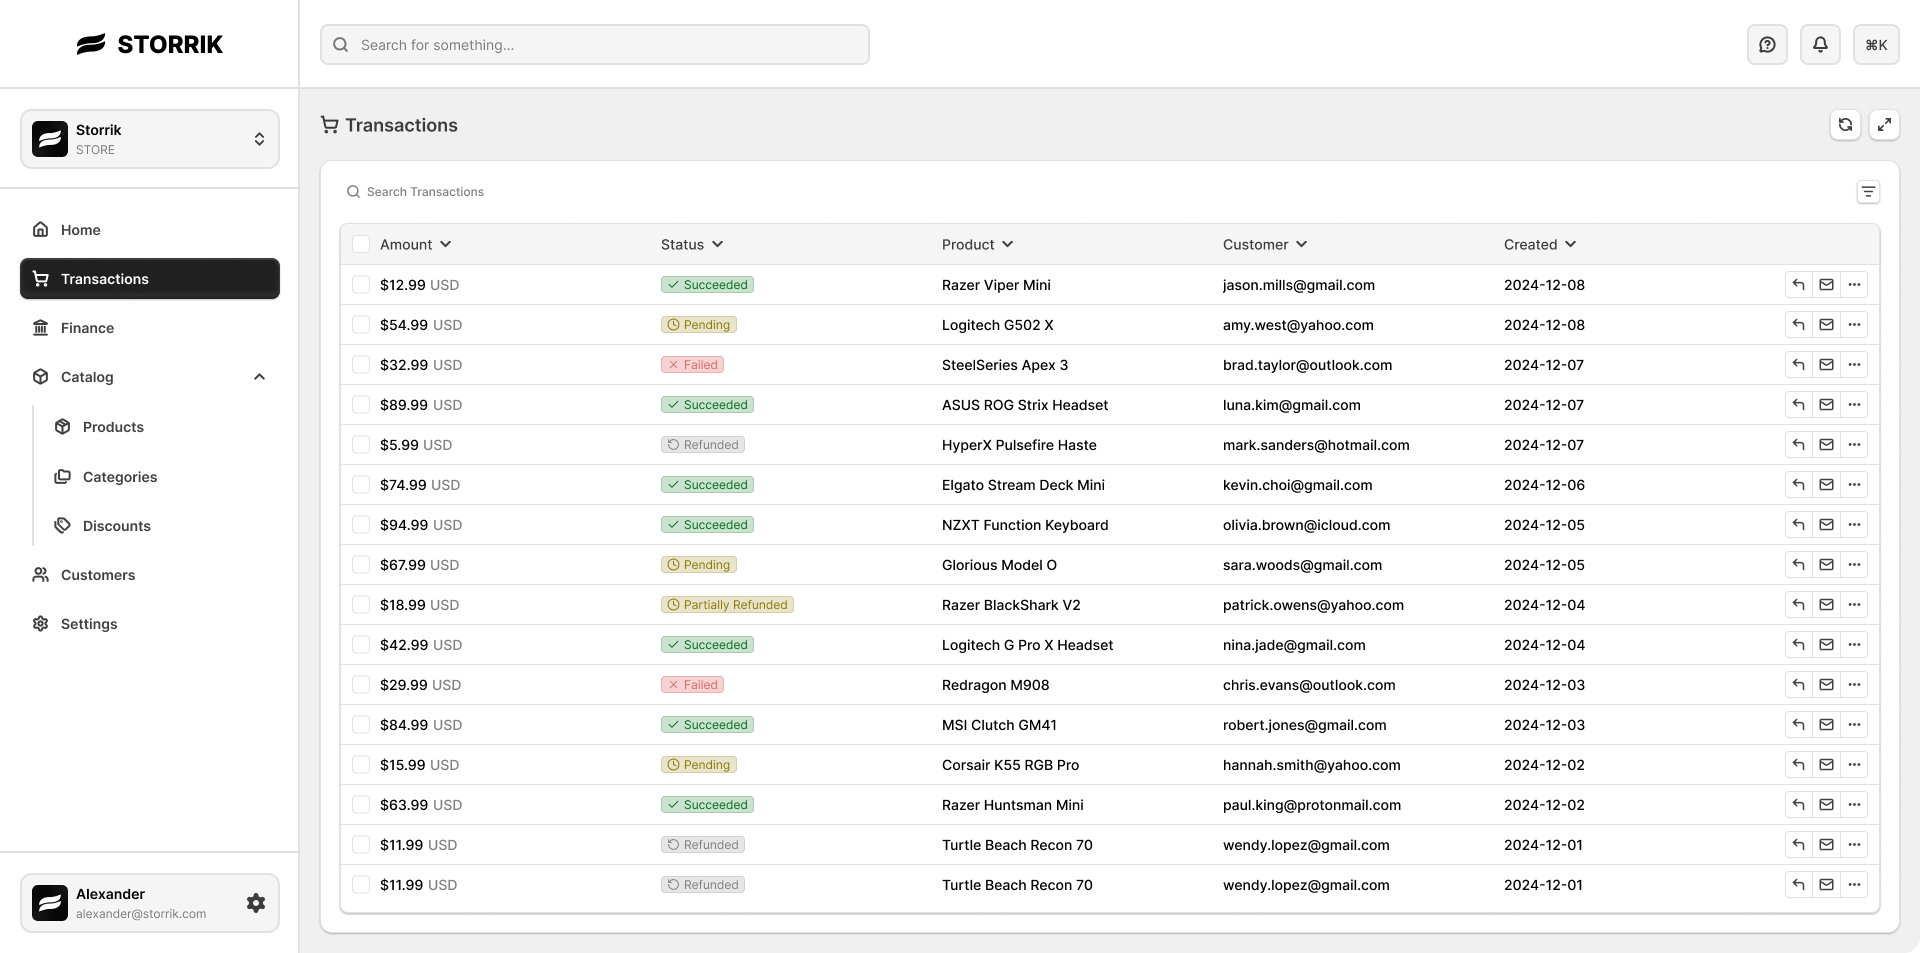Email customer amy.west@yahoo.com via envelope icon
Image resolution: width=1920 pixels, height=953 pixels.
[x=1826, y=325]
